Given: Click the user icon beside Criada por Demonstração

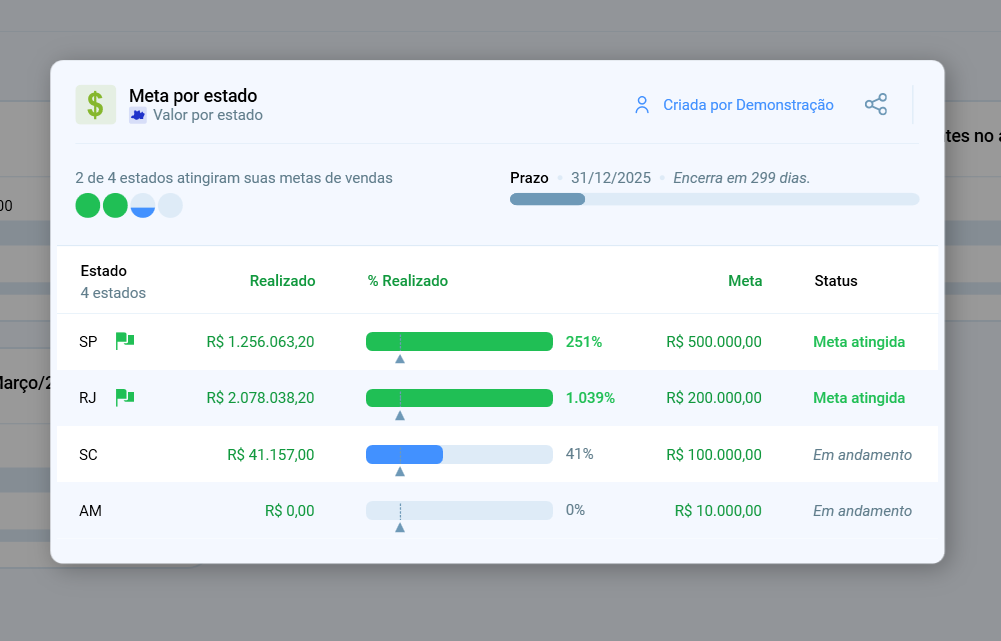Looking at the screenshot, I should click(x=642, y=105).
